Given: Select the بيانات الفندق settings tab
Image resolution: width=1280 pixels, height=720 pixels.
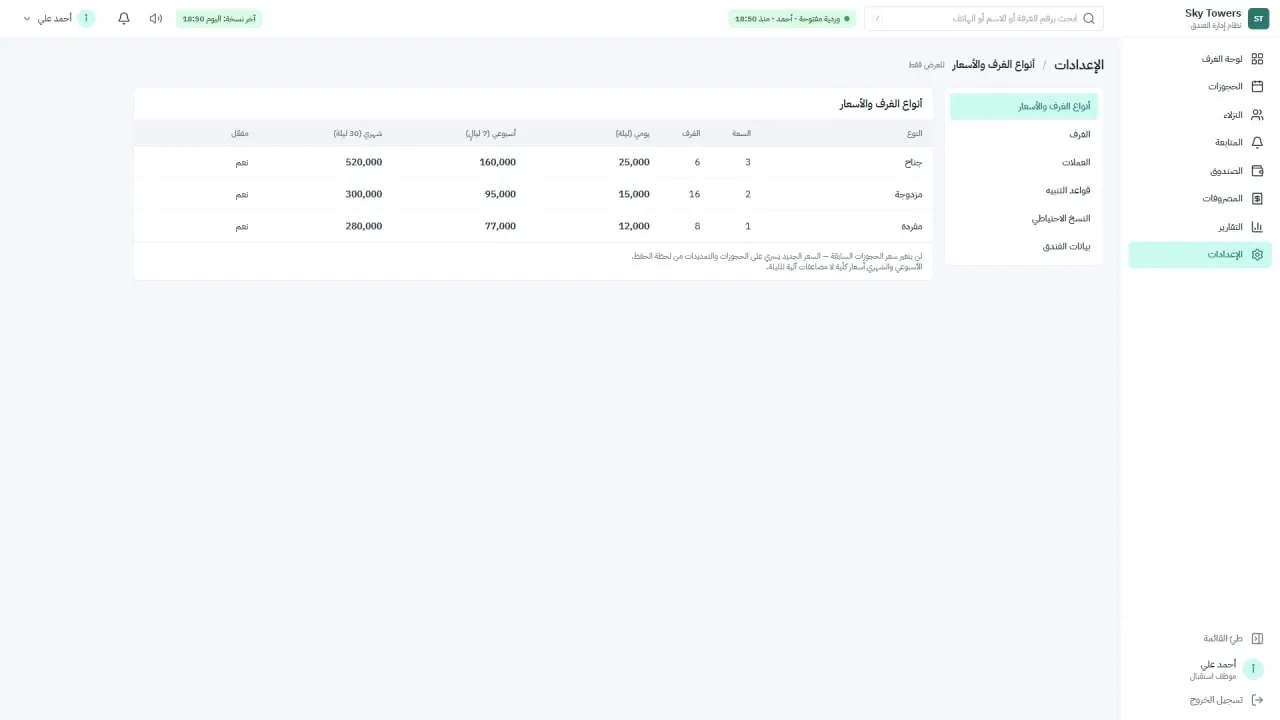Looking at the screenshot, I should pyautogui.click(x=1024, y=246).
